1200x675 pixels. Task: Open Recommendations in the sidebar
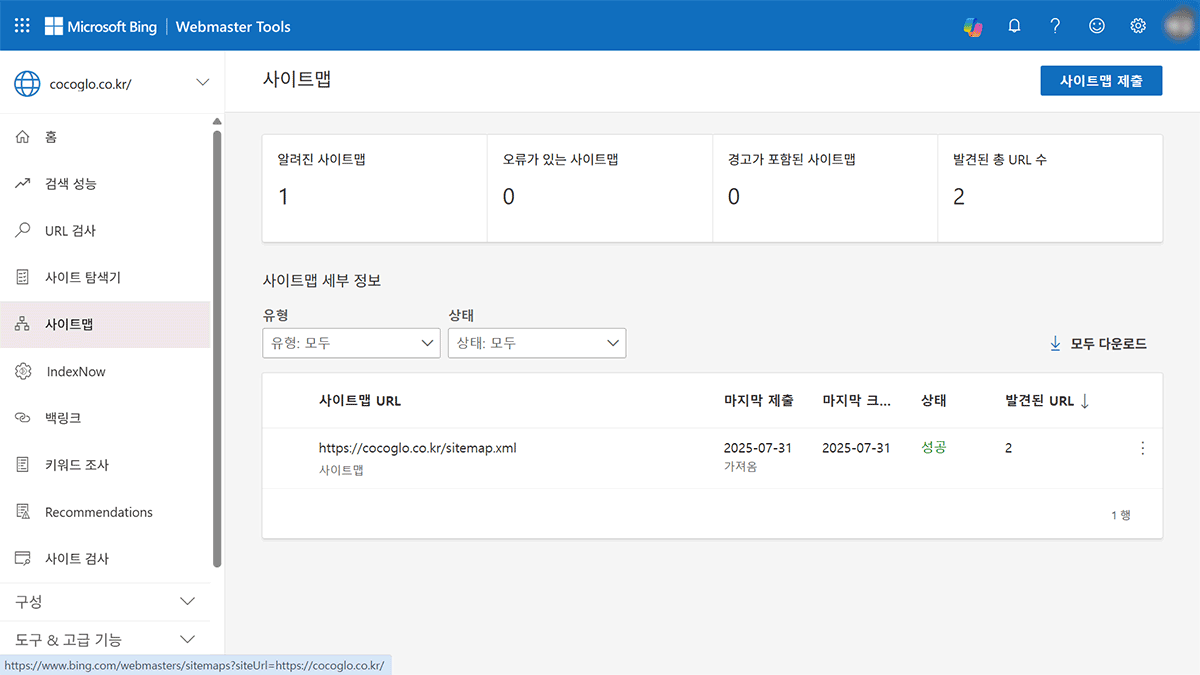[x=105, y=512]
